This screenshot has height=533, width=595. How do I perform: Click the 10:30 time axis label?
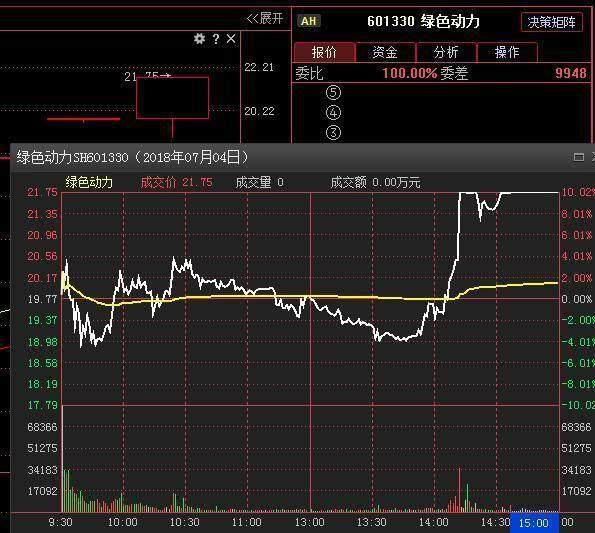pos(184,522)
